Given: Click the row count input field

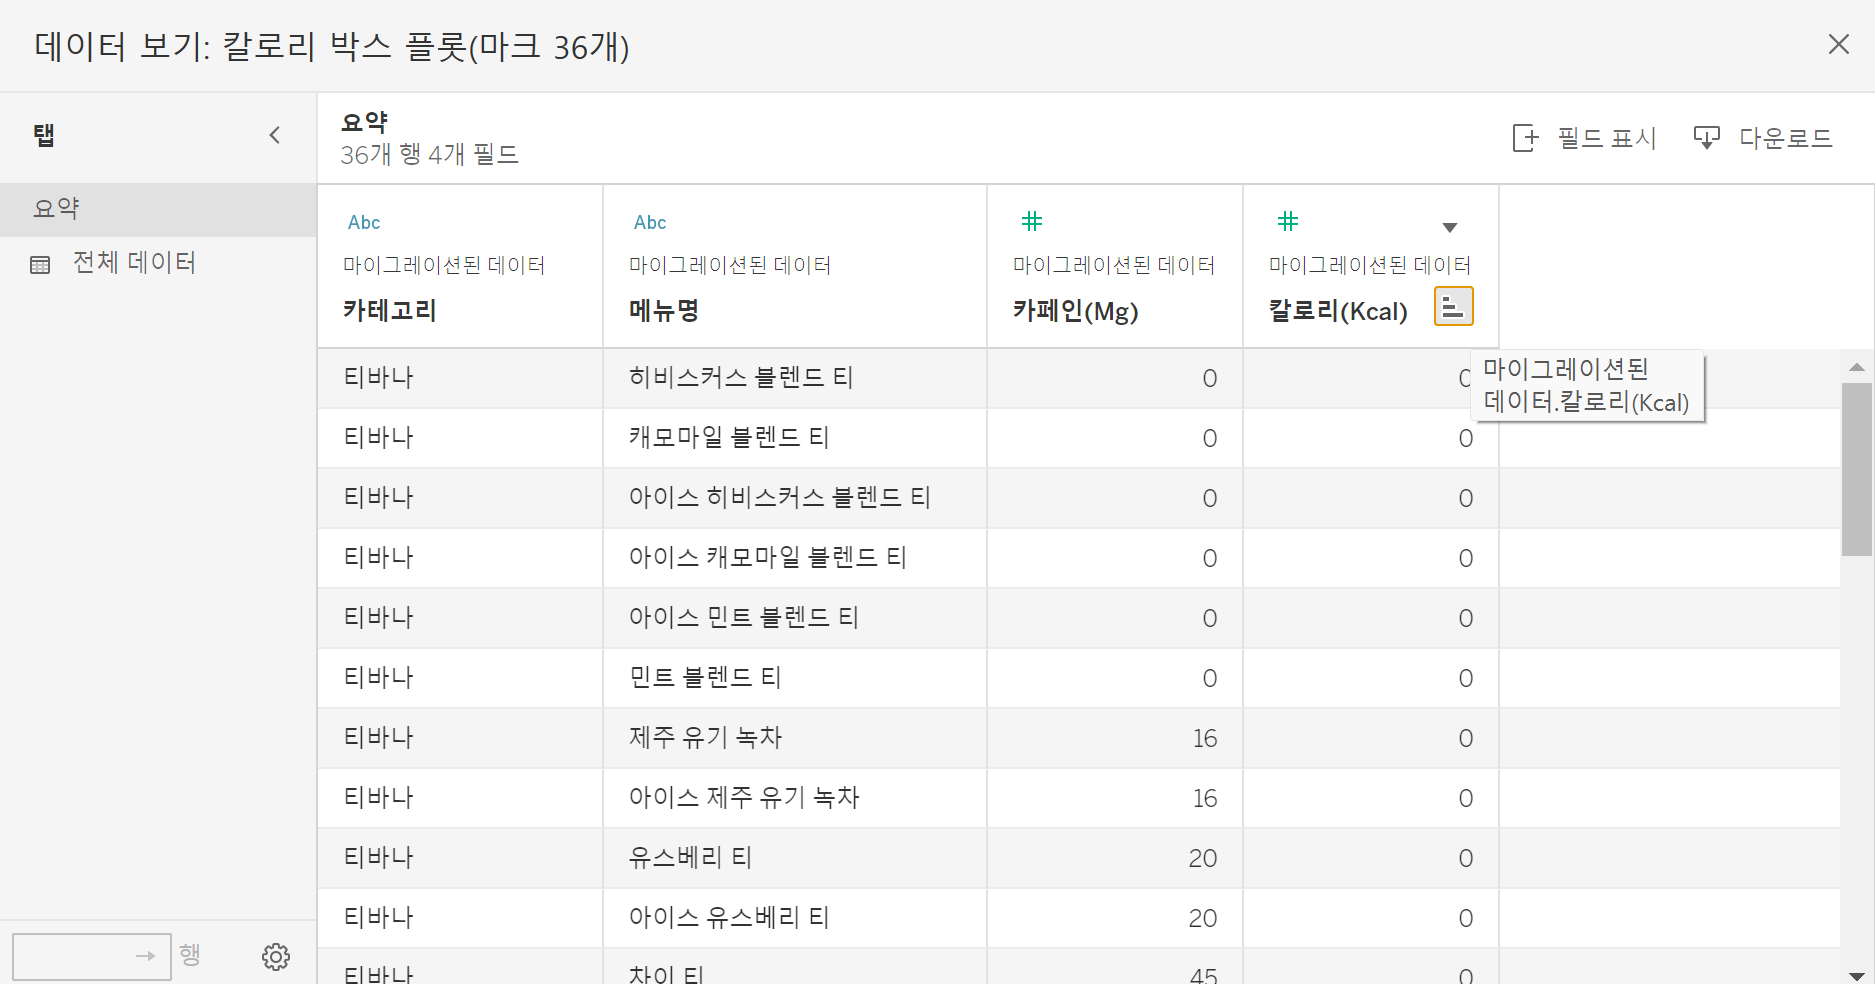Looking at the screenshot, I should click(x=91, y=957).
